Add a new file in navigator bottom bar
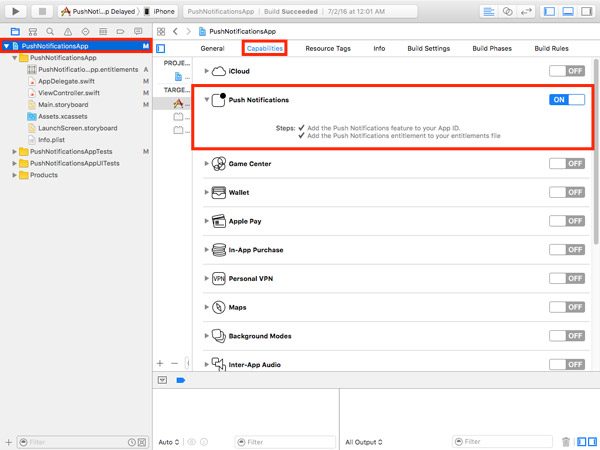The height and width of the screenshot is (450, 600). click(x=8, y=442)
